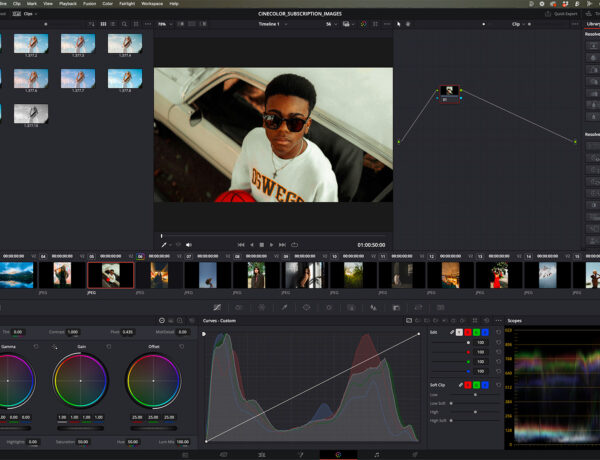Click inside the Offset color wheel
Screen dimensions: 600x460
click(153, 381)
